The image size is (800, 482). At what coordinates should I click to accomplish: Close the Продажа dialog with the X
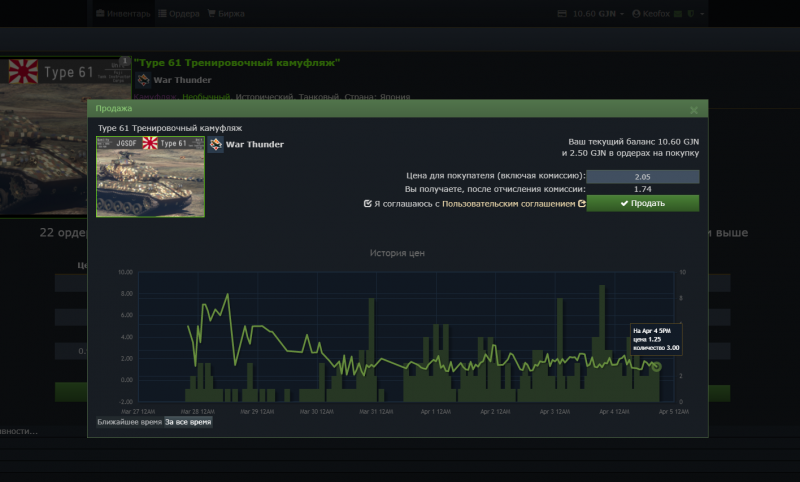pyautogui.click(x=694, y=110)
